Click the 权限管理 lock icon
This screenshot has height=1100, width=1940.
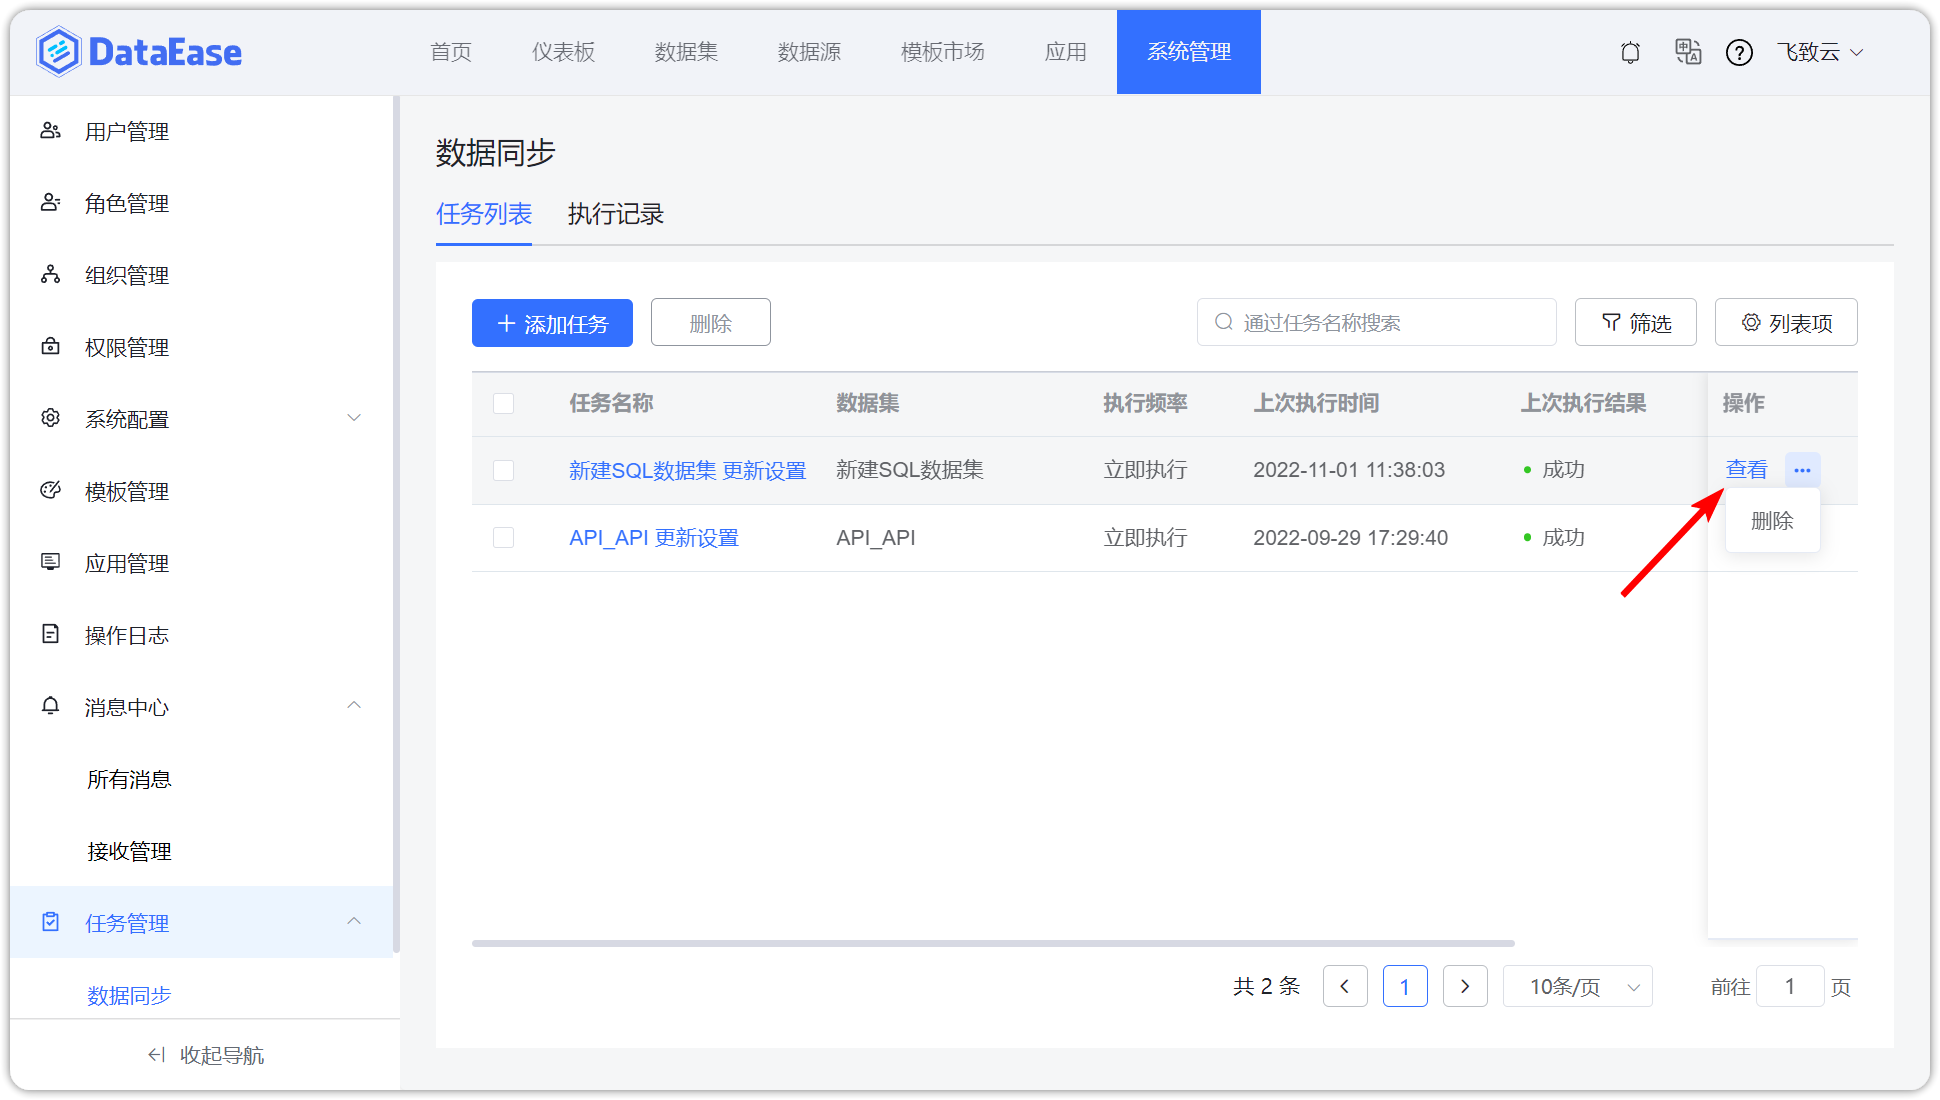[x=50, y=347]
